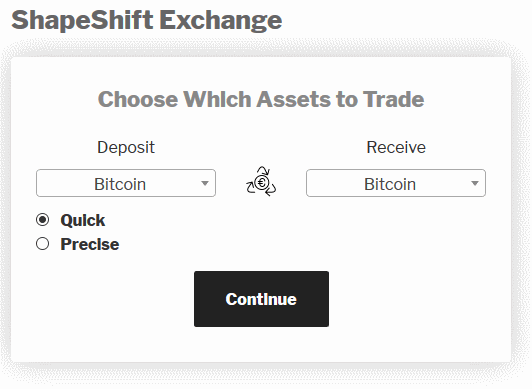Click the Deposit label
The image size is (532, 389).
(x=126, y=148)
